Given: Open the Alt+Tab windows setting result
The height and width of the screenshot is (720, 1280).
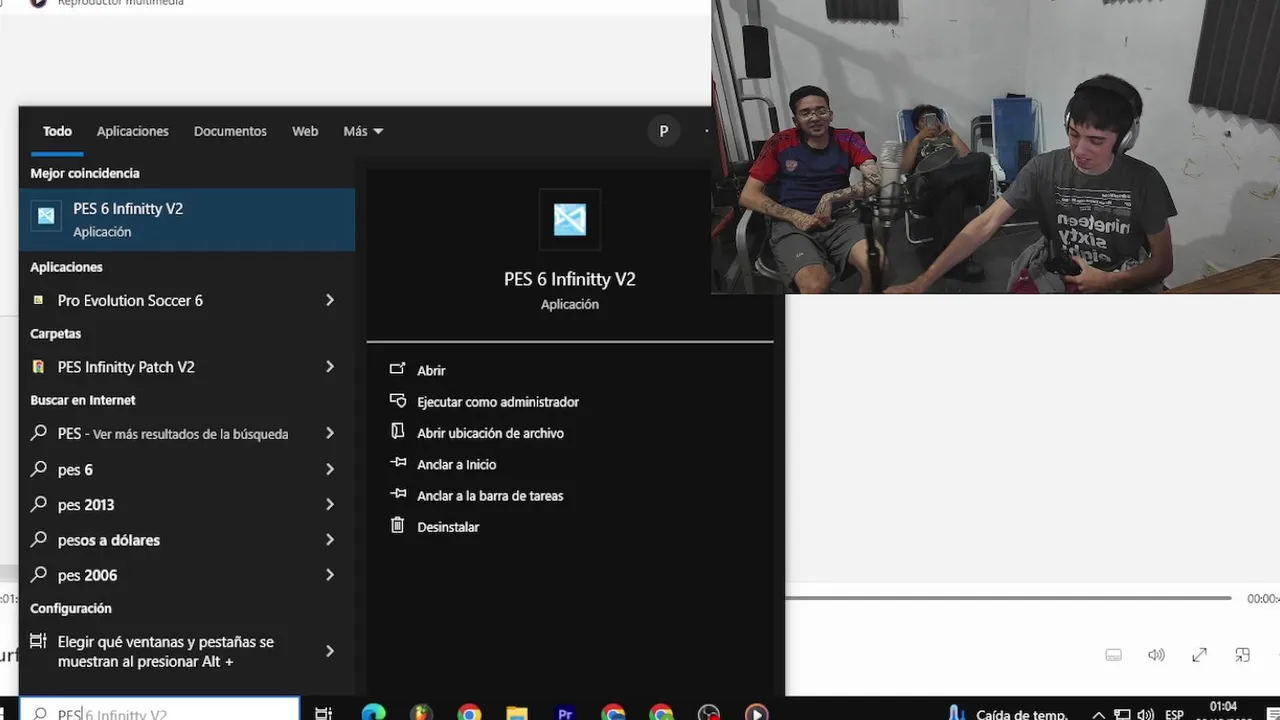Looking at the screenshot, I should pyautogui.click(x=167, y=651).
